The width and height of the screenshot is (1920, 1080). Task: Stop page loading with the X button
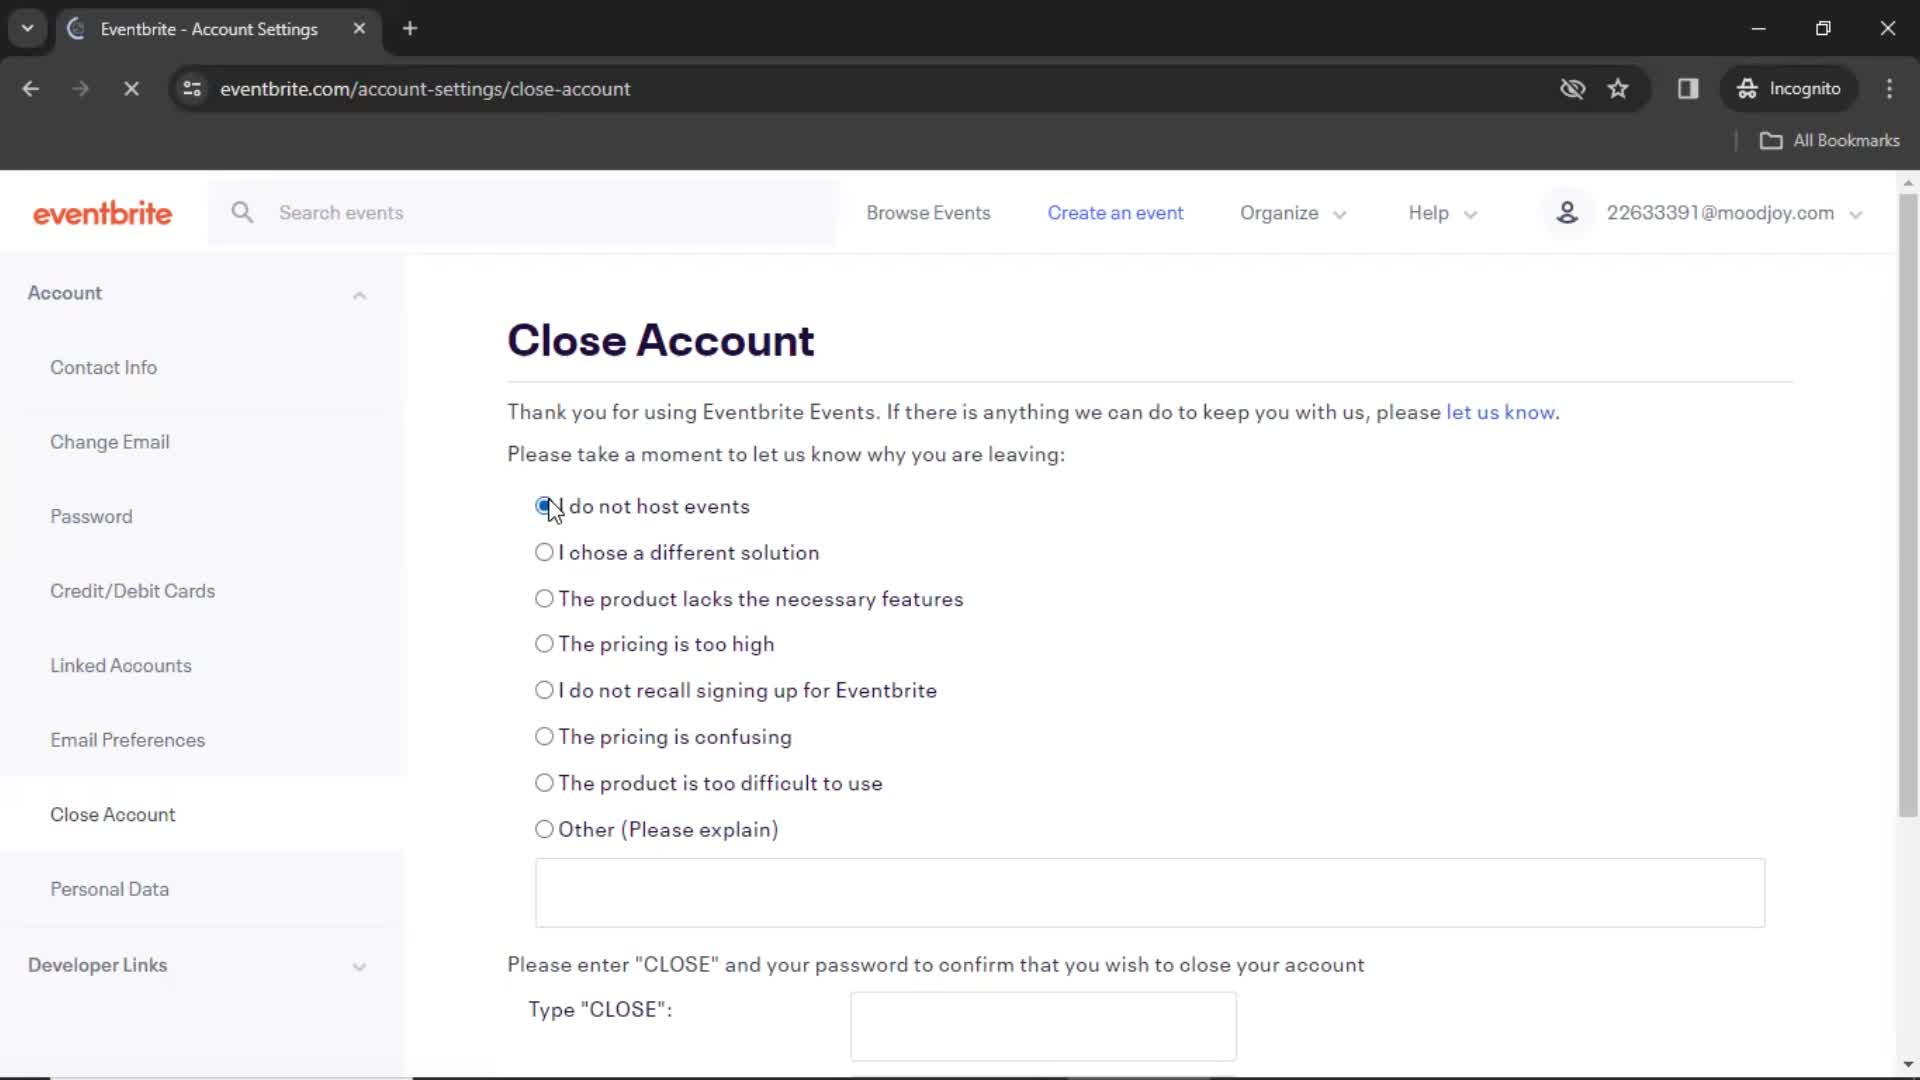tap(131, 88)
